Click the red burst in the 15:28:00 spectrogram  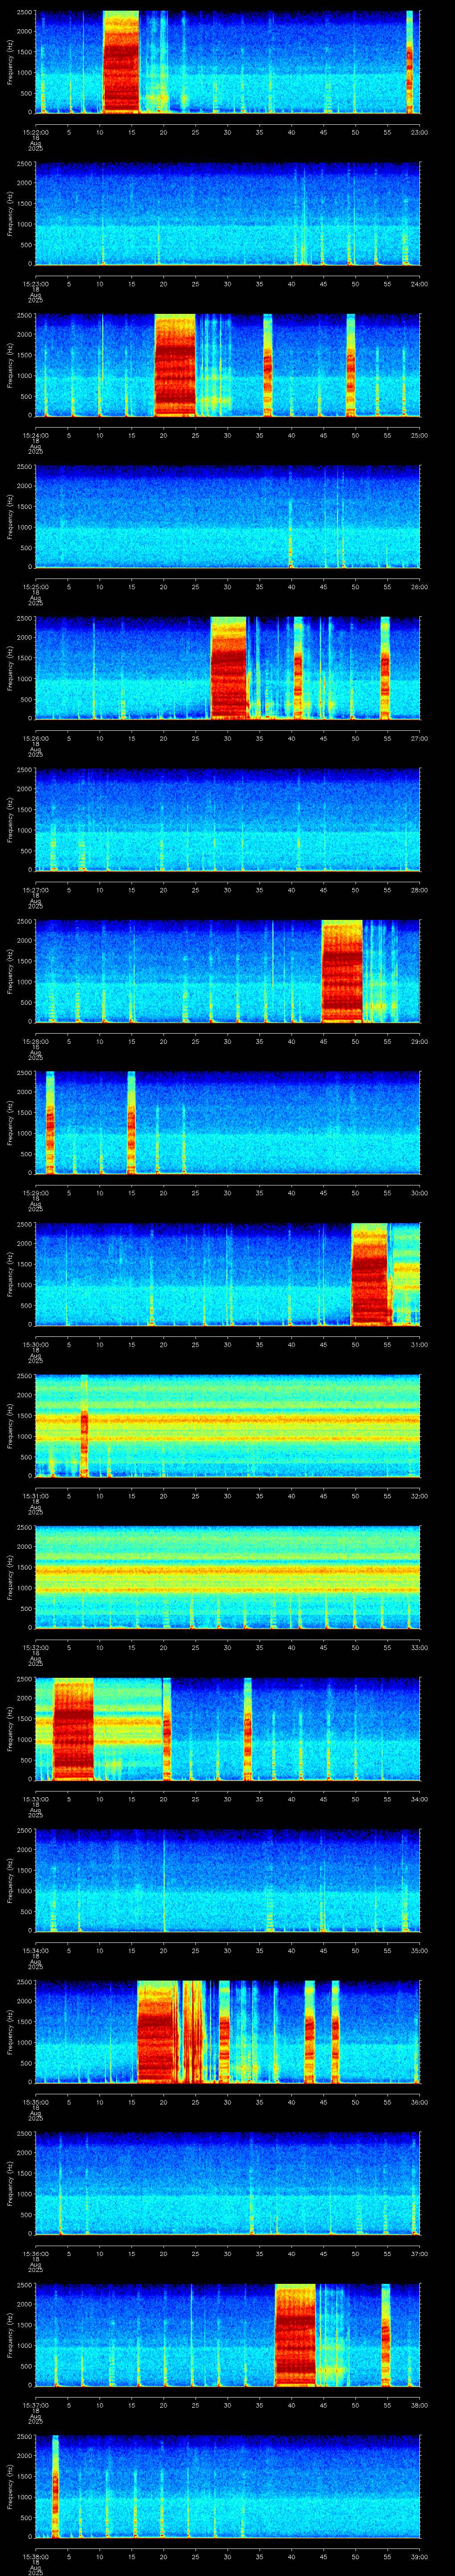tap(342, 971)
